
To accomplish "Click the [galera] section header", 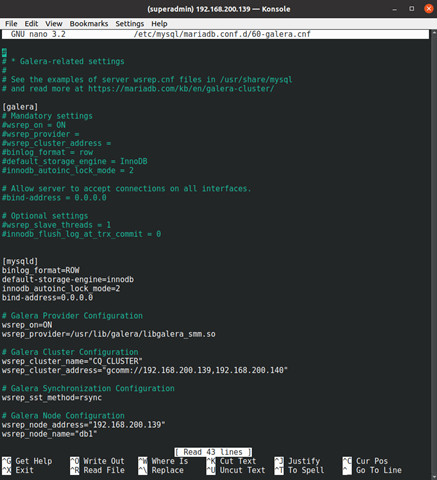I will tap(20, 107).
